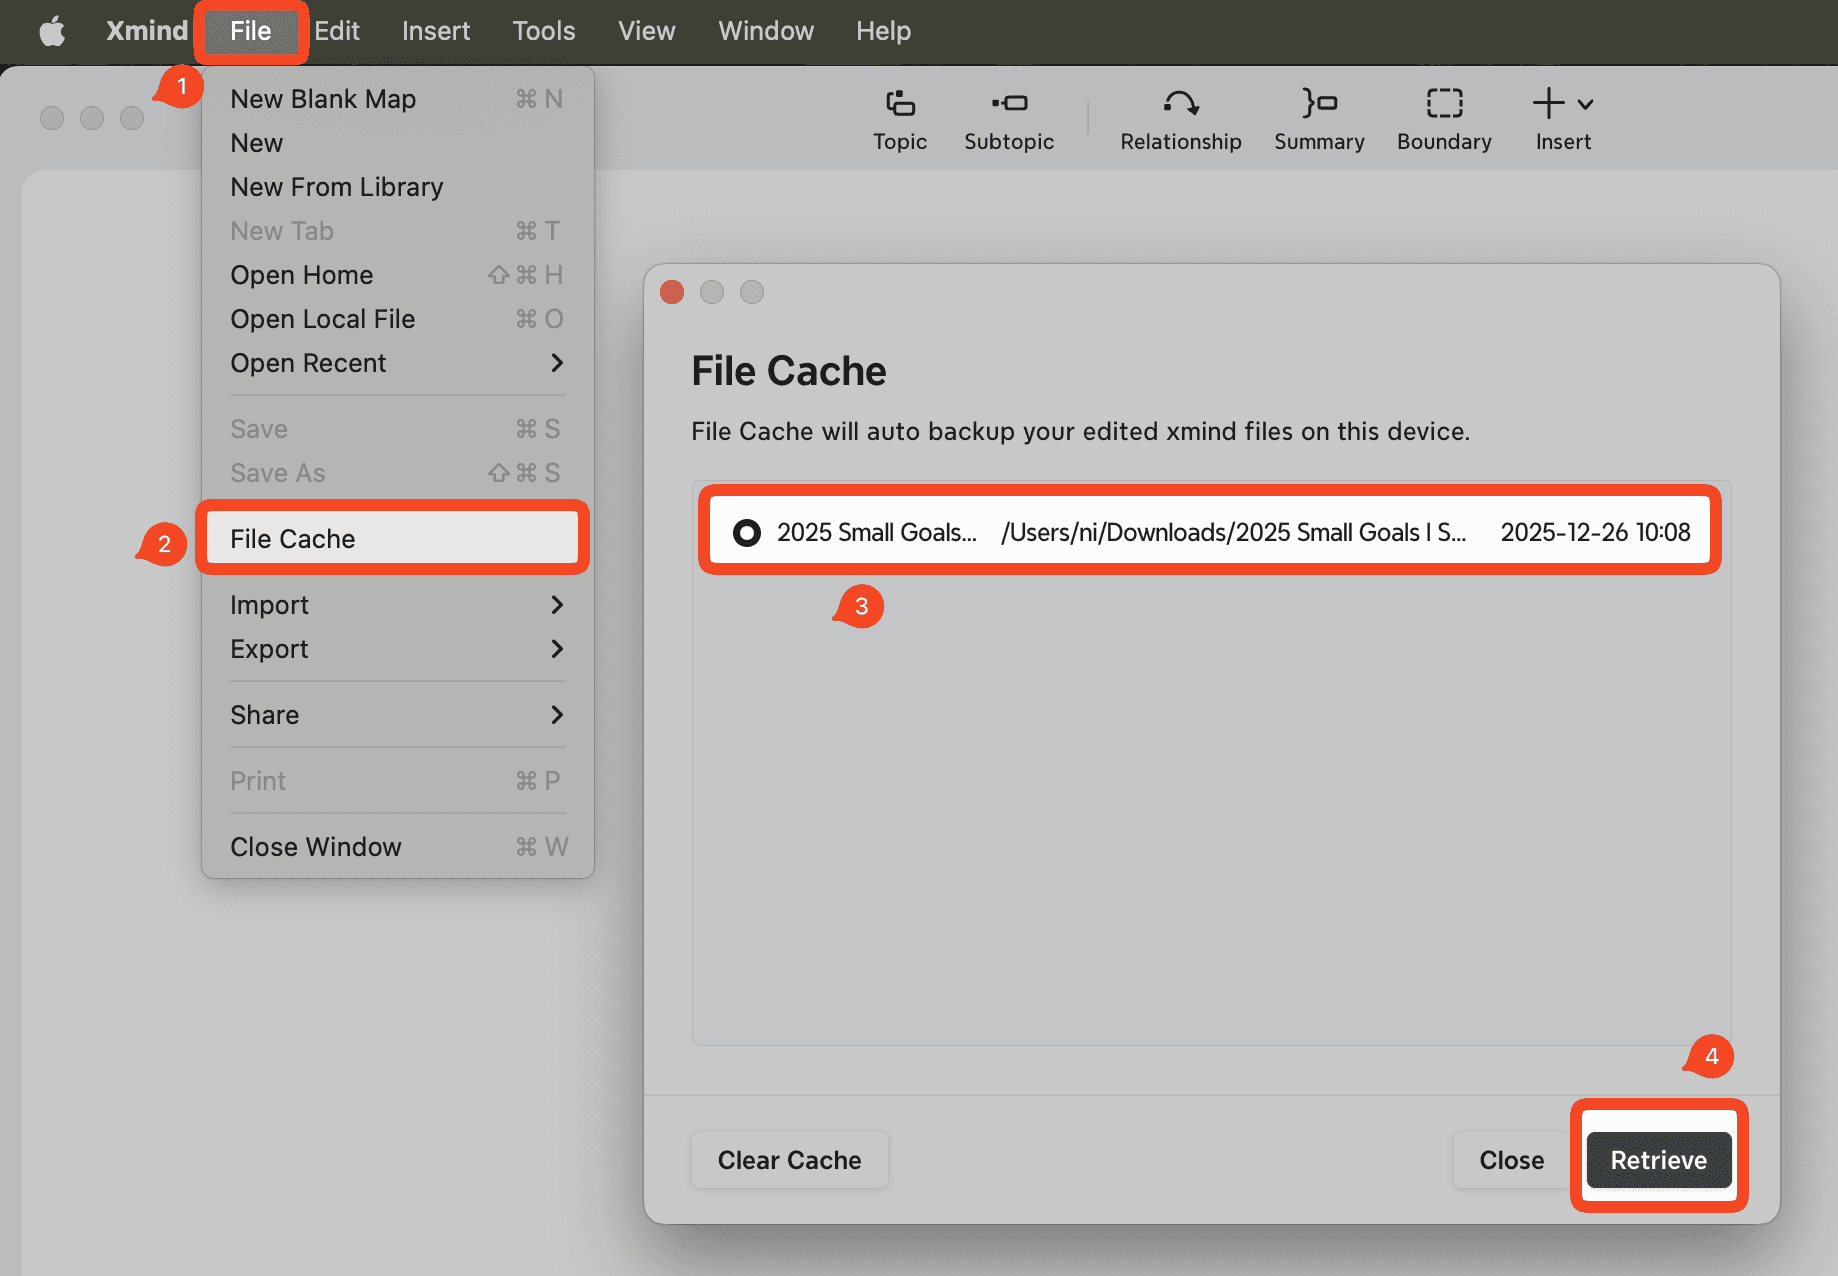Click the Subtopic toolbar icon
Image resolution: width=1838 pixels, height=1276 pixels.
click(1009, 103)
